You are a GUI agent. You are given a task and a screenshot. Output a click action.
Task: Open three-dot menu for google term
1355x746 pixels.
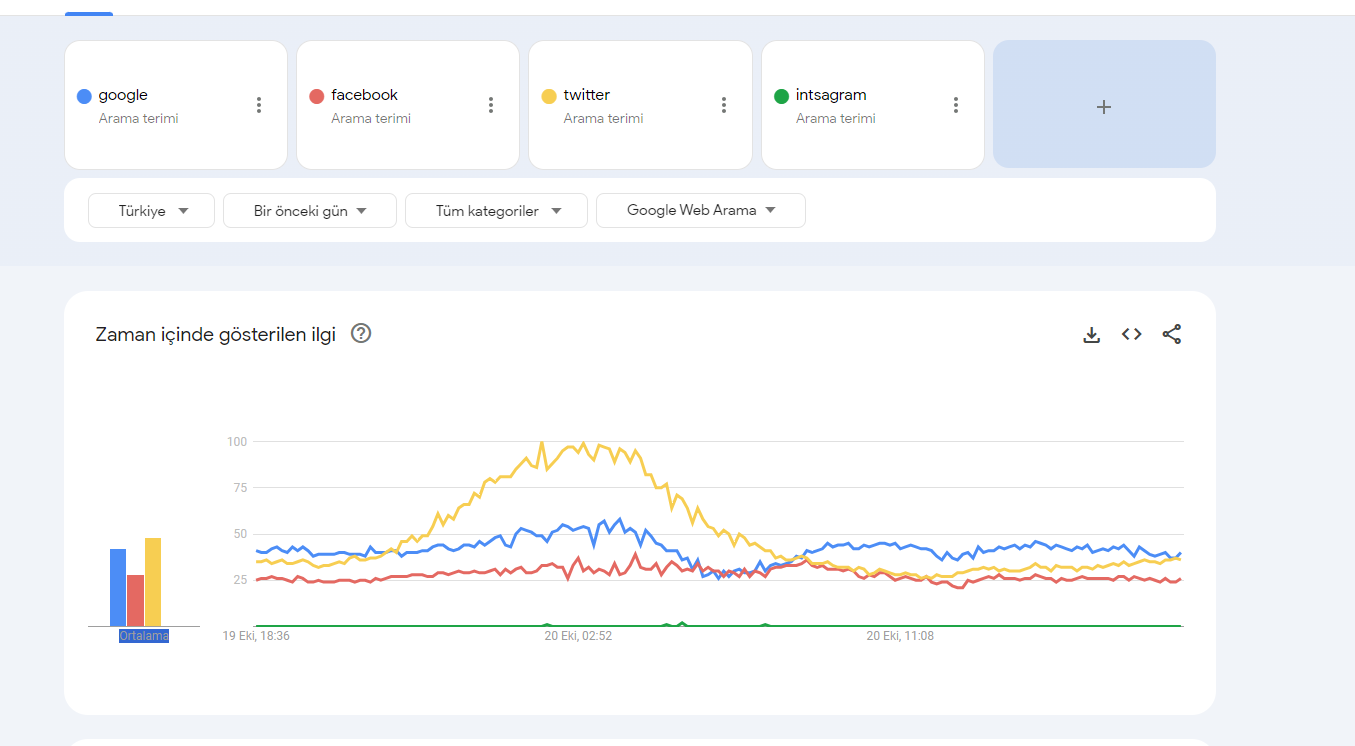tap(259, 105)
